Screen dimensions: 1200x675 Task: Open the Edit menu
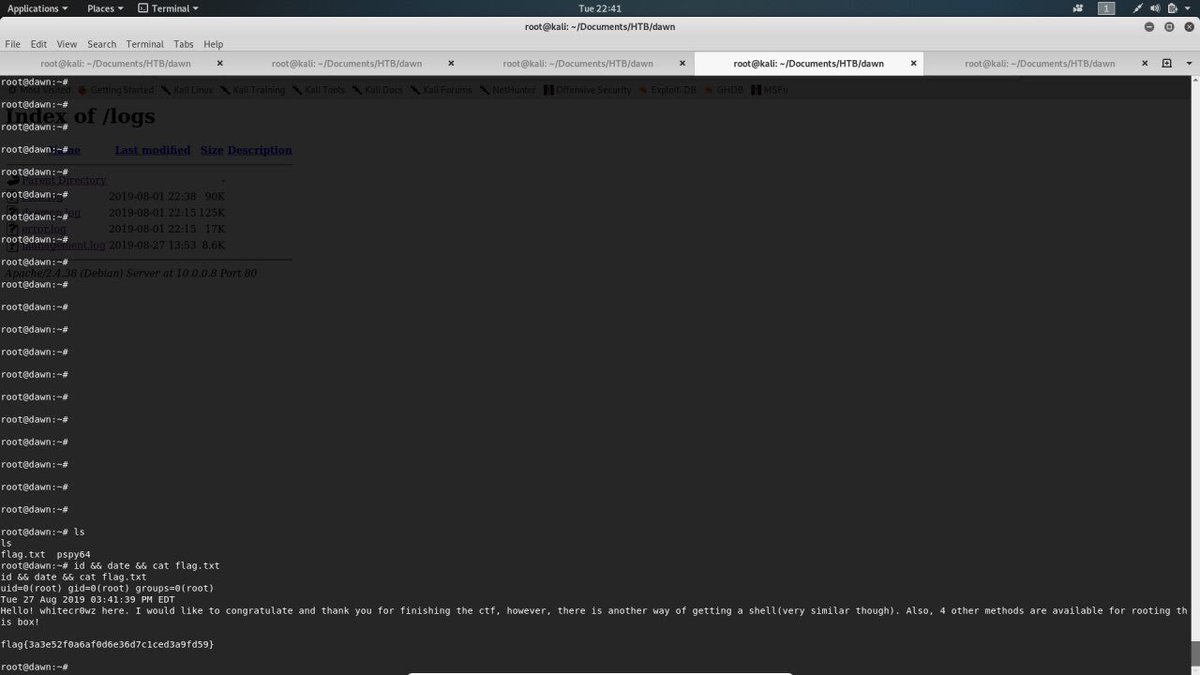38,44
